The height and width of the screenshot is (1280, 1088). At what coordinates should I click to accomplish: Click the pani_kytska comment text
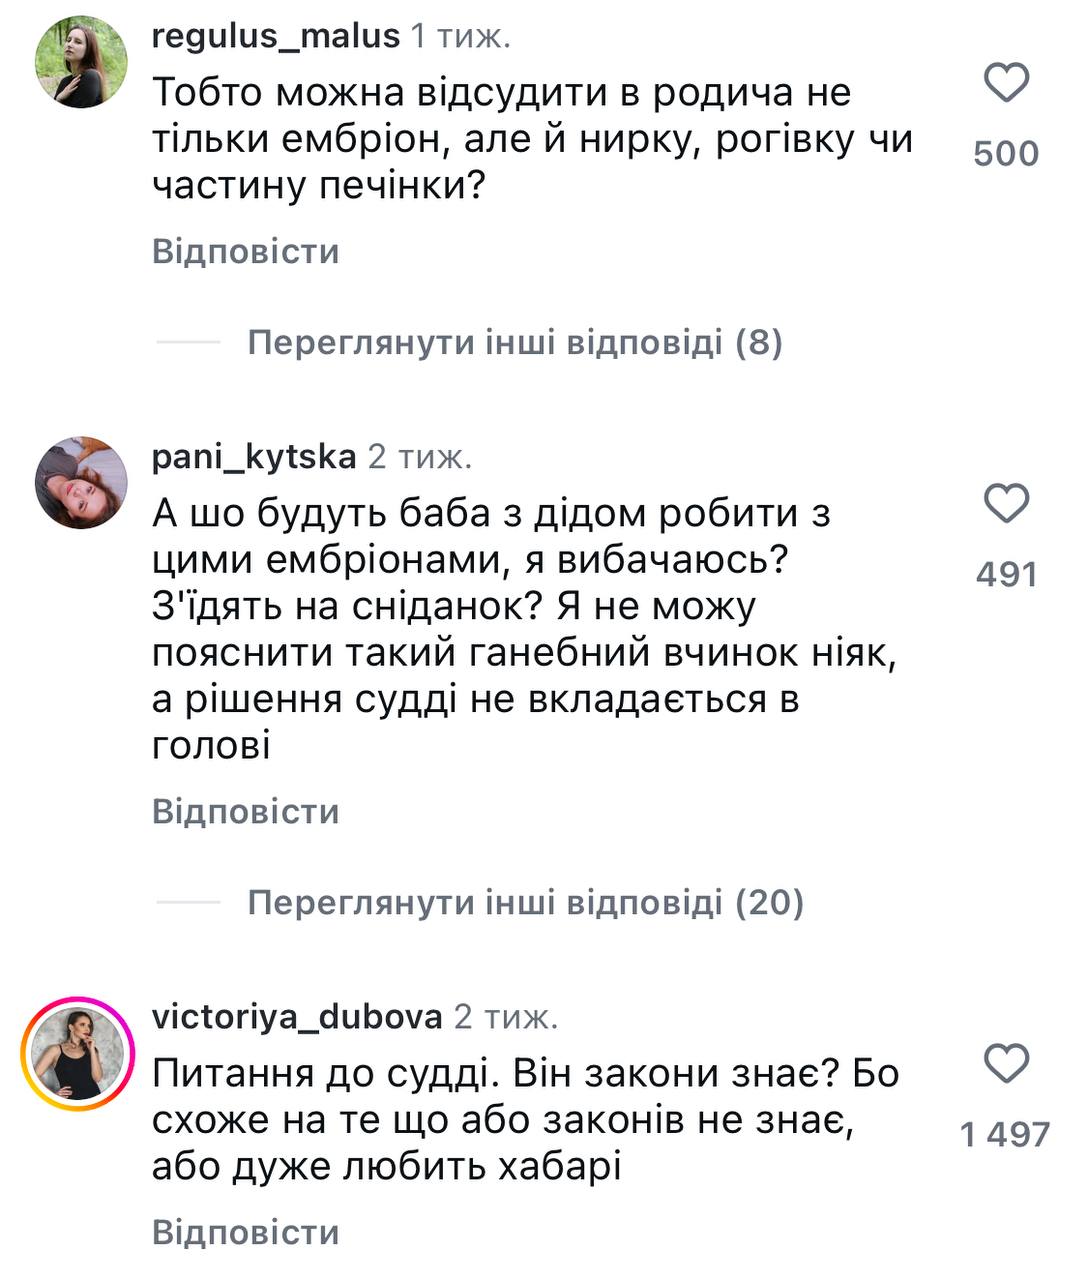pos(520,629)
